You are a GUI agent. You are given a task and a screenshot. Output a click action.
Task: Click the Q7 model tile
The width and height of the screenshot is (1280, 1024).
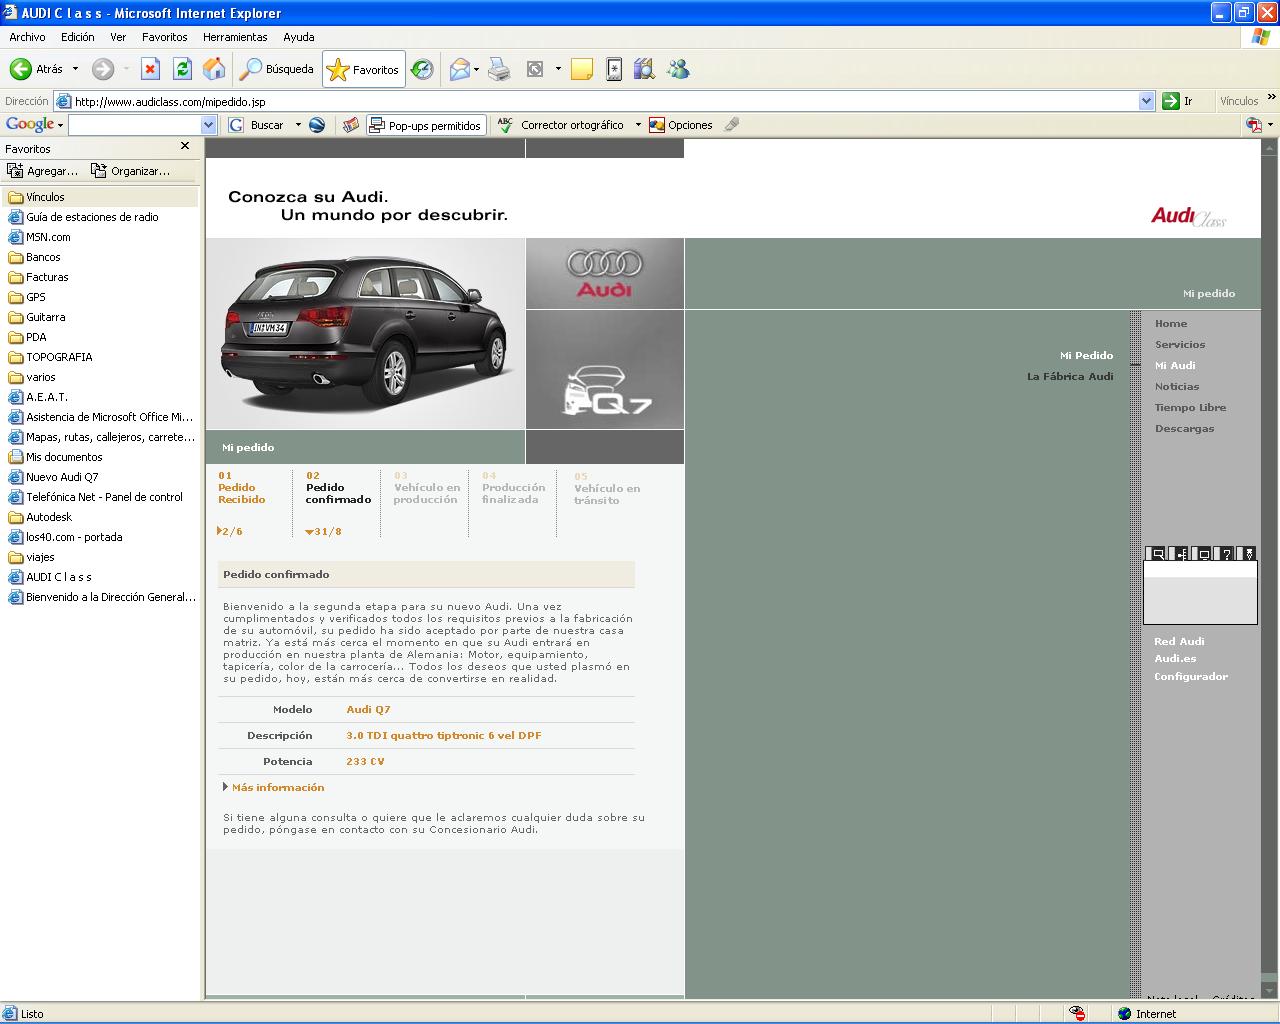point(605,370)
